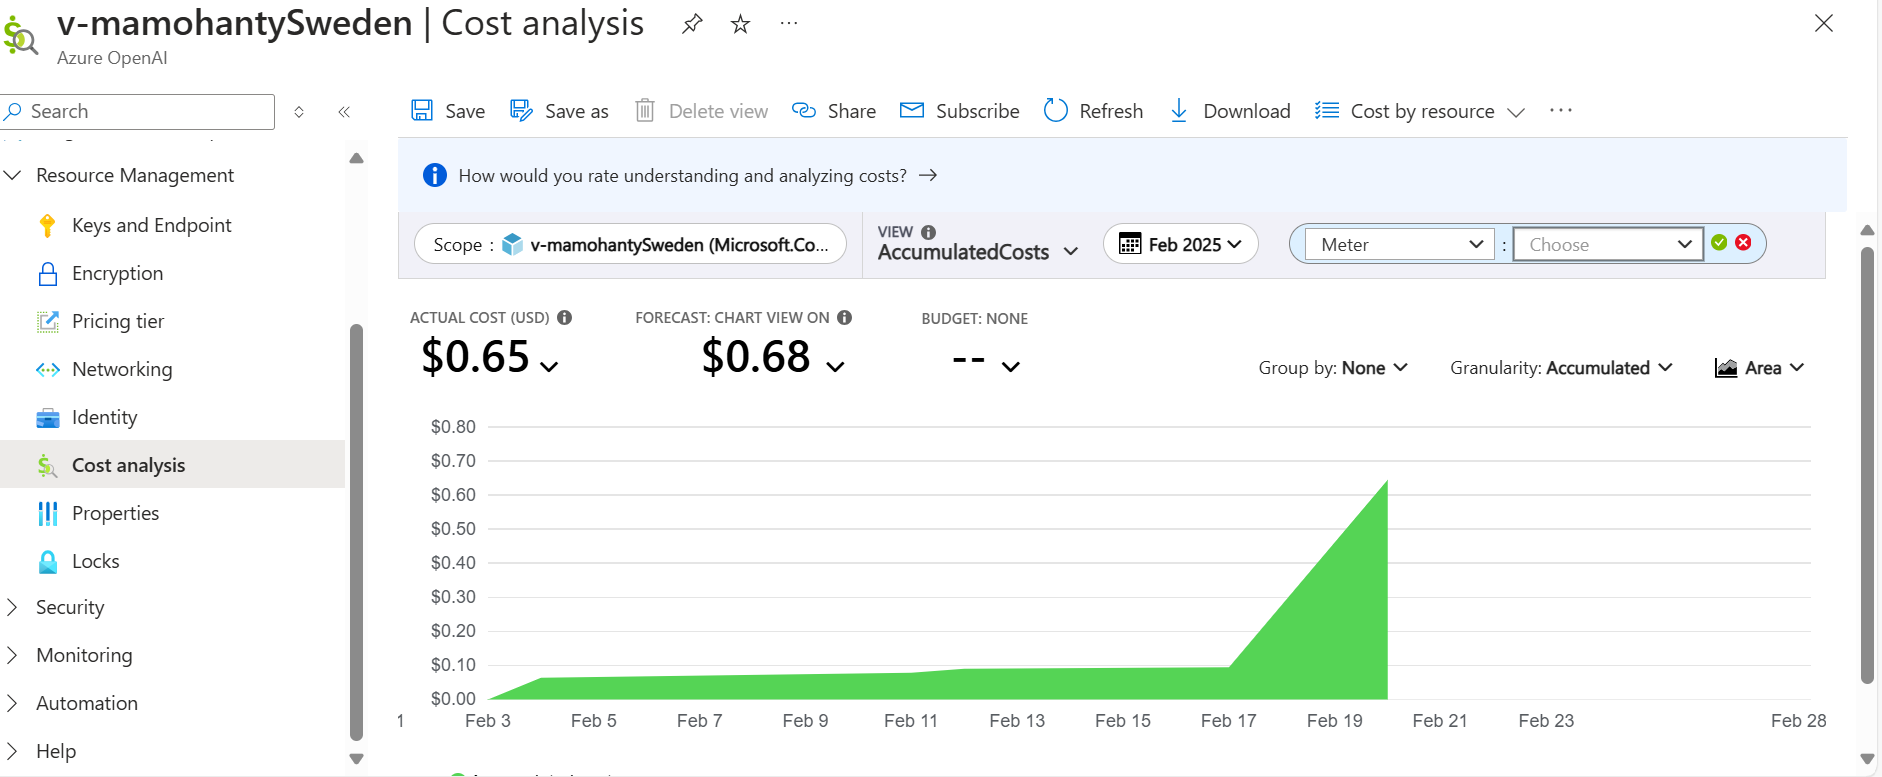Click the Forecast info icon
1882x777 pixels.
[844, 317]
